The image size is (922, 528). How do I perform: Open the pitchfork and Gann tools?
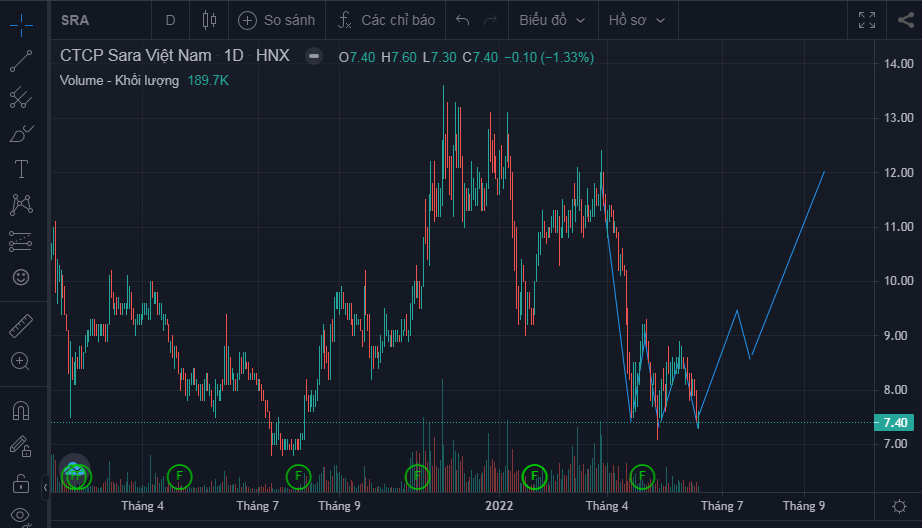20,97
